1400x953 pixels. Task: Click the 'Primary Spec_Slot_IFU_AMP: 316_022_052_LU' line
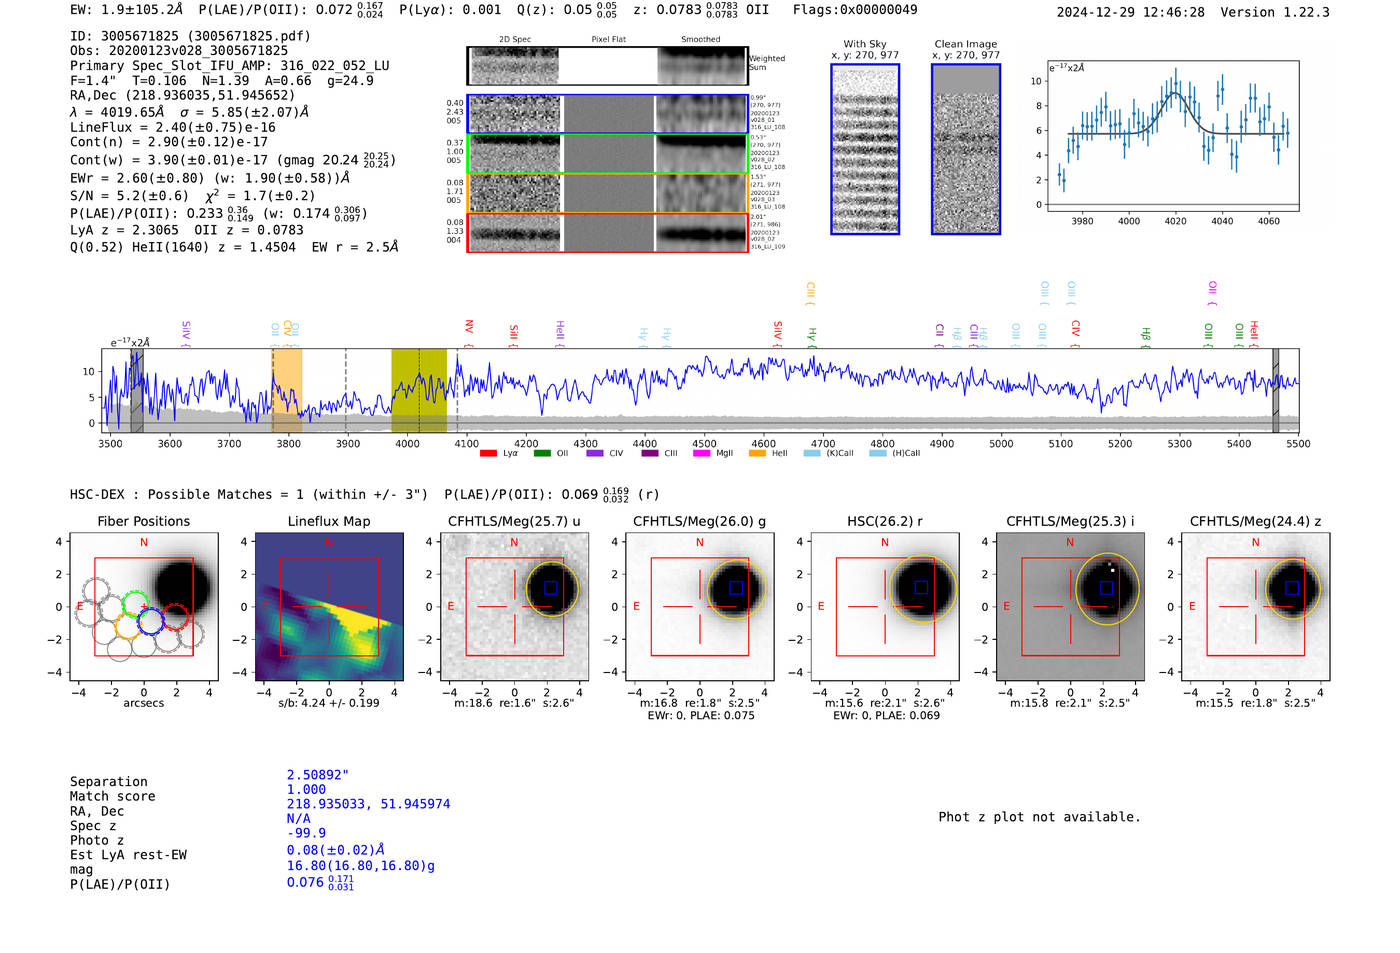pyautogui.click(x=230, y=66)
